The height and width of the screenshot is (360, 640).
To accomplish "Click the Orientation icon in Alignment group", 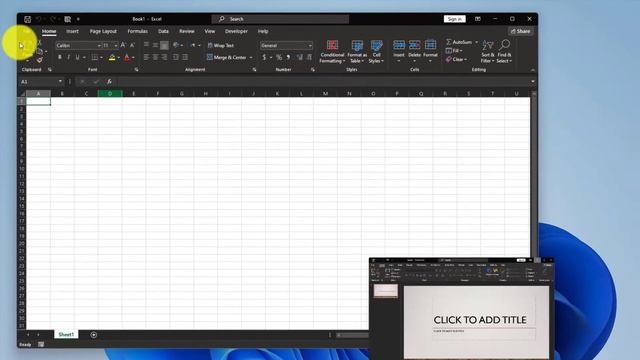I will tap(176, 45).
